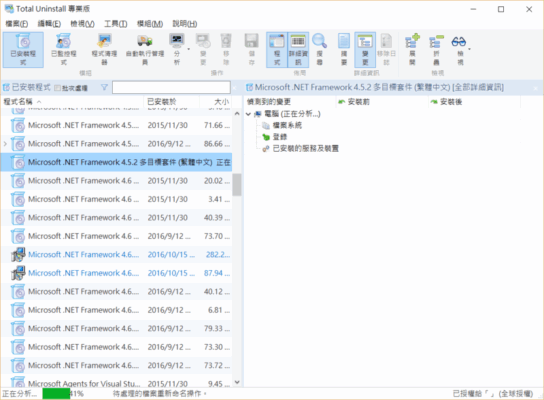Select the 檔案系統 tree item
The image size is (544, 400).
pyautogui.click(x=287, y=125)
